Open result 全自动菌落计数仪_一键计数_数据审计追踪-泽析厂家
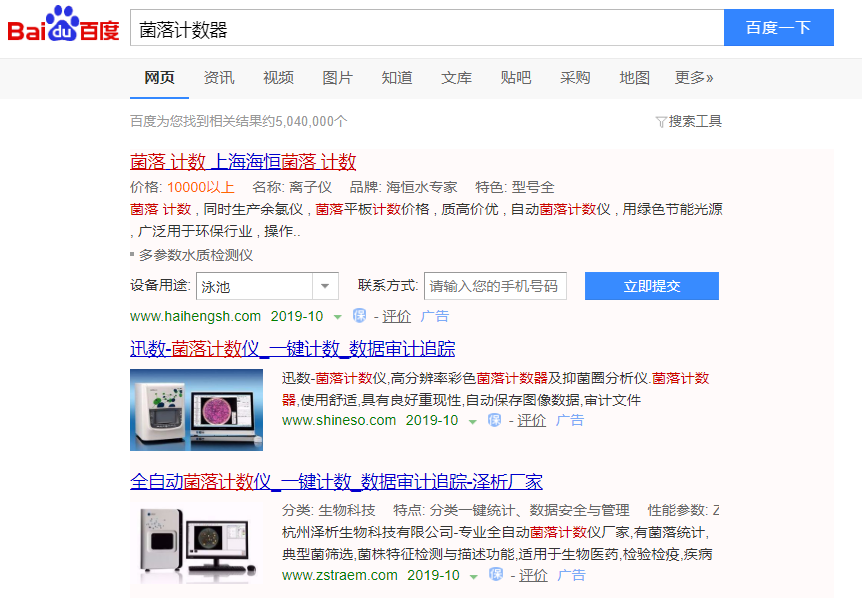Viewport: 862px width, 598px height. pyautogui.click(x=336, y=482)
